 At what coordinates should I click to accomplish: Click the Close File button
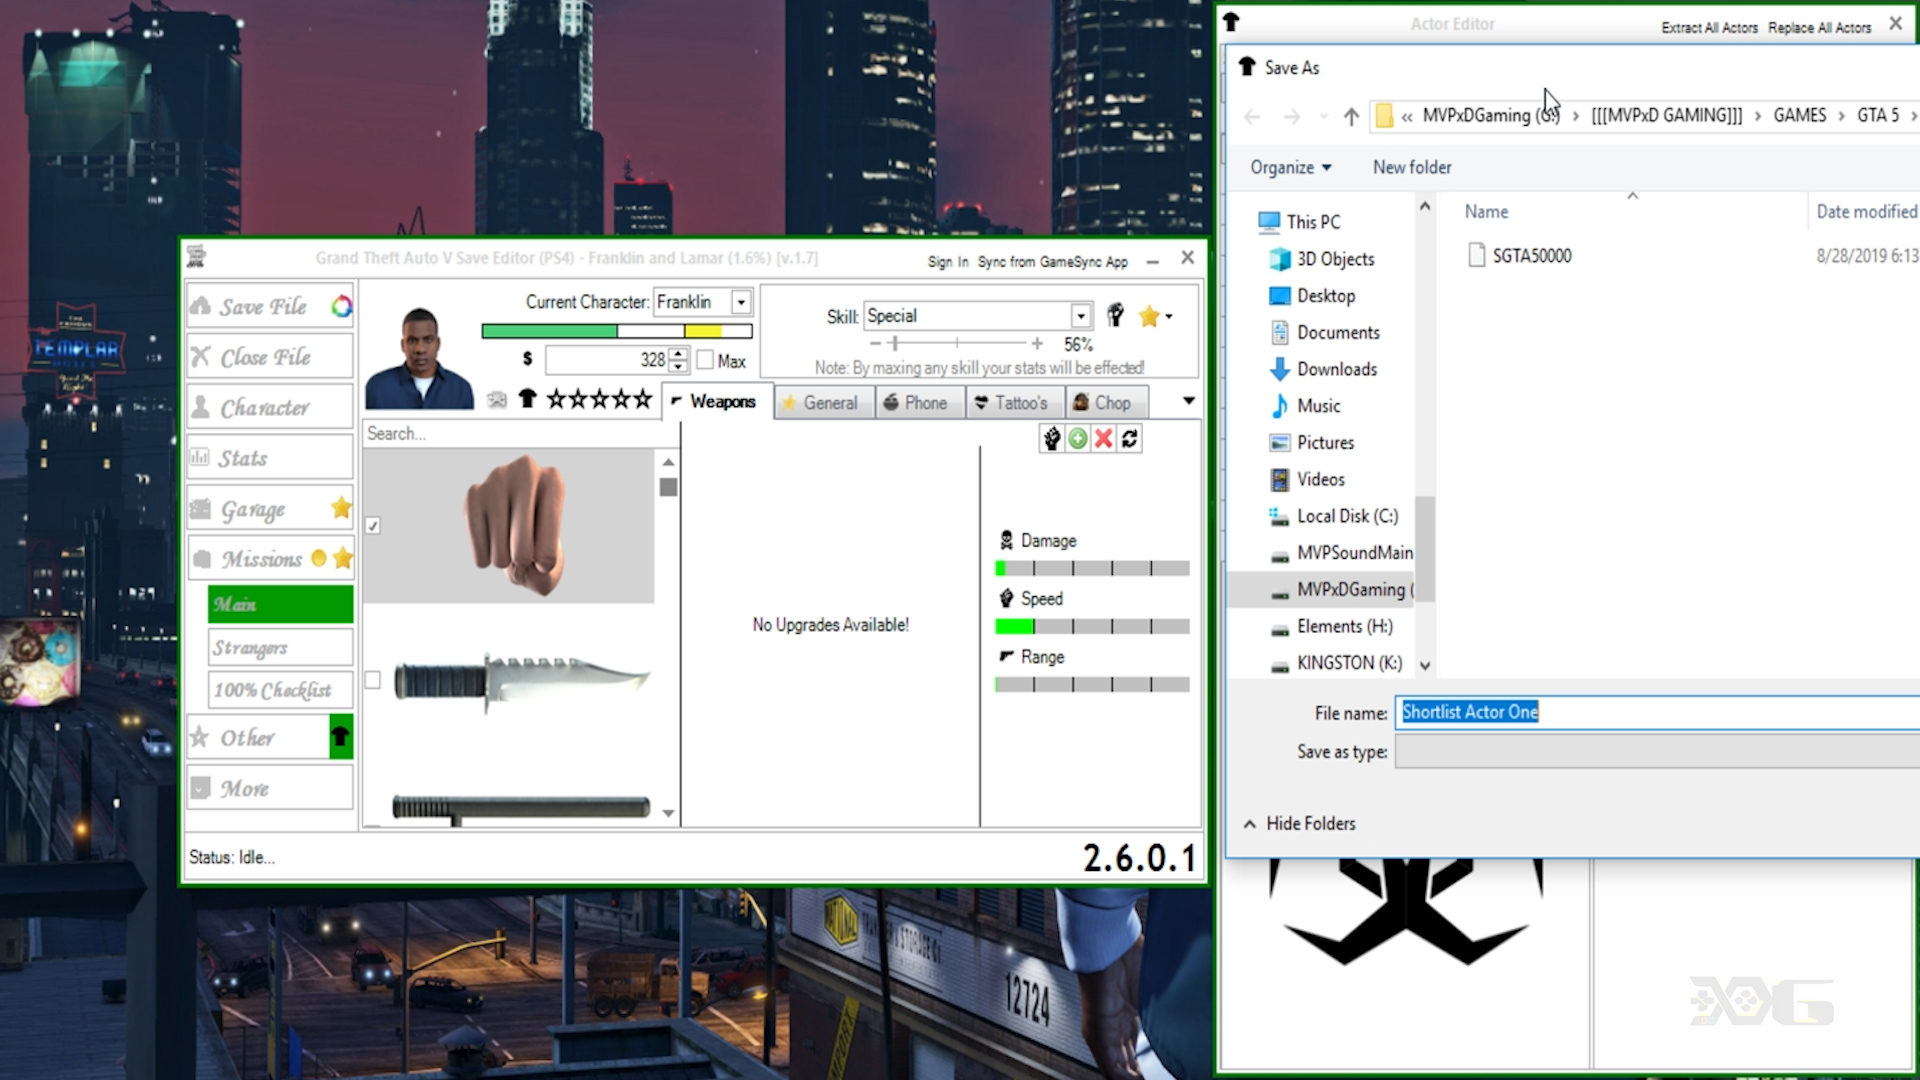tap(270, 356)
